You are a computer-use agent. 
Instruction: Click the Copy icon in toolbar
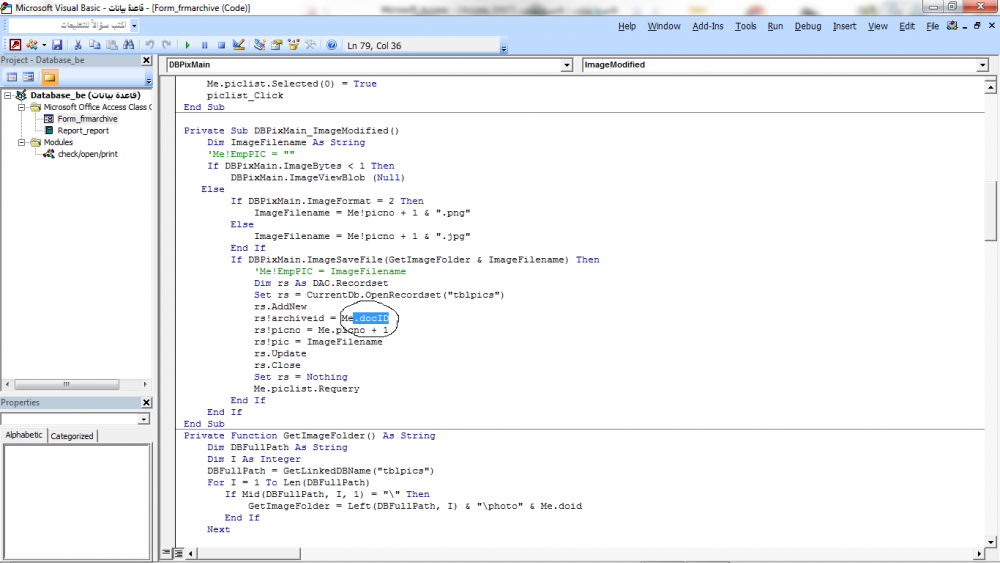click(x=94, y=45)
